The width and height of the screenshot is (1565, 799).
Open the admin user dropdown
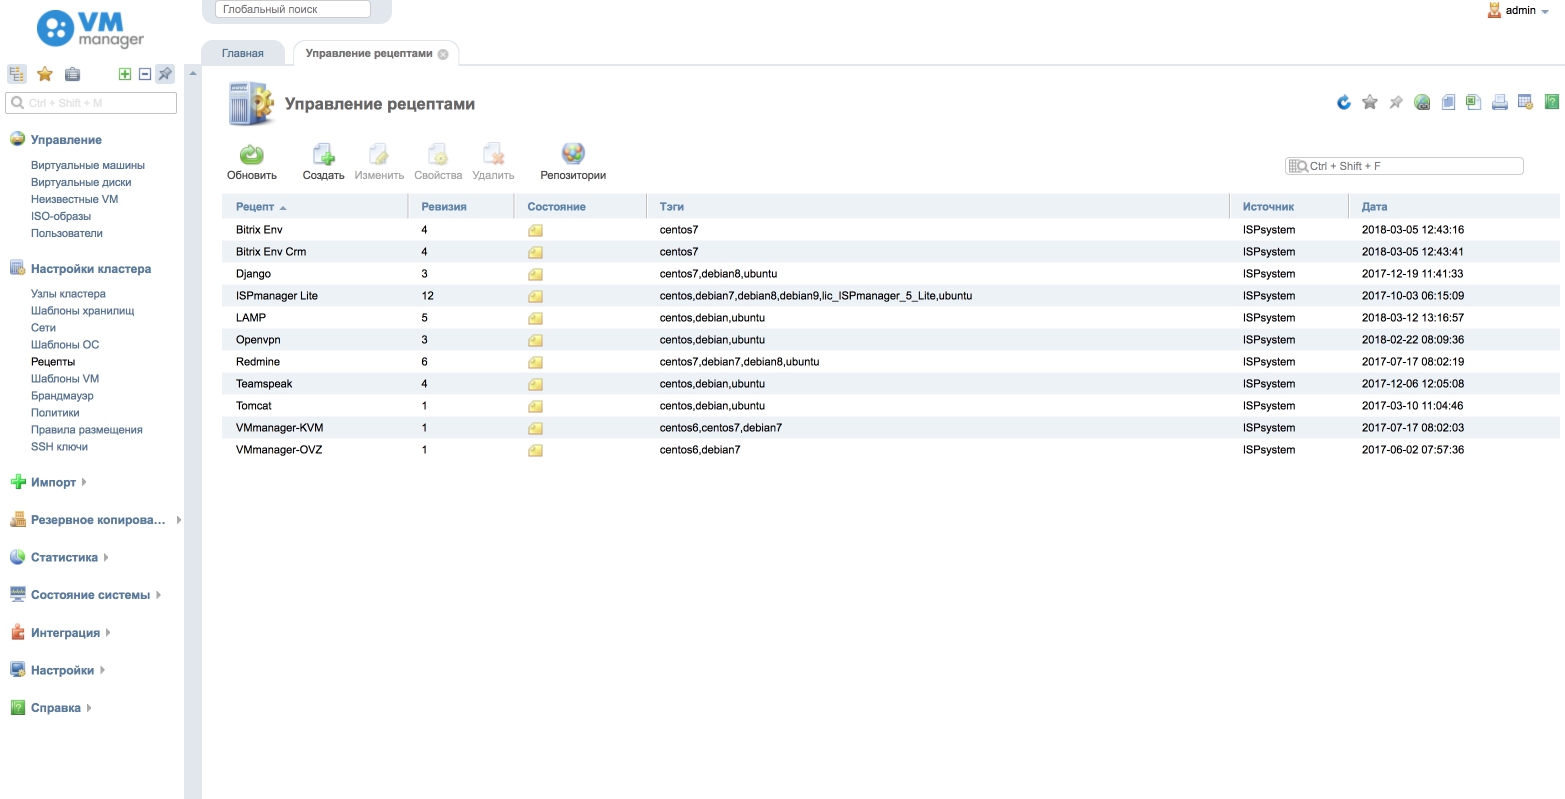pos(1519,11)
